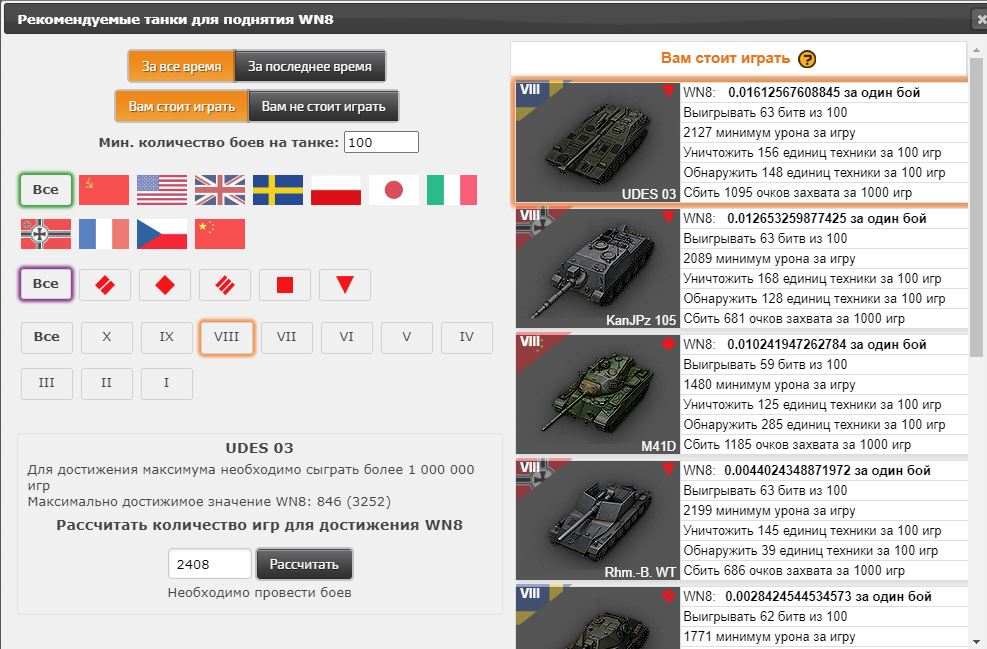The height and width of the screenshot is (649, 987).
Task: Filter by the square SPG class icon
Action: pyautogui.click(x=285, y=285)
